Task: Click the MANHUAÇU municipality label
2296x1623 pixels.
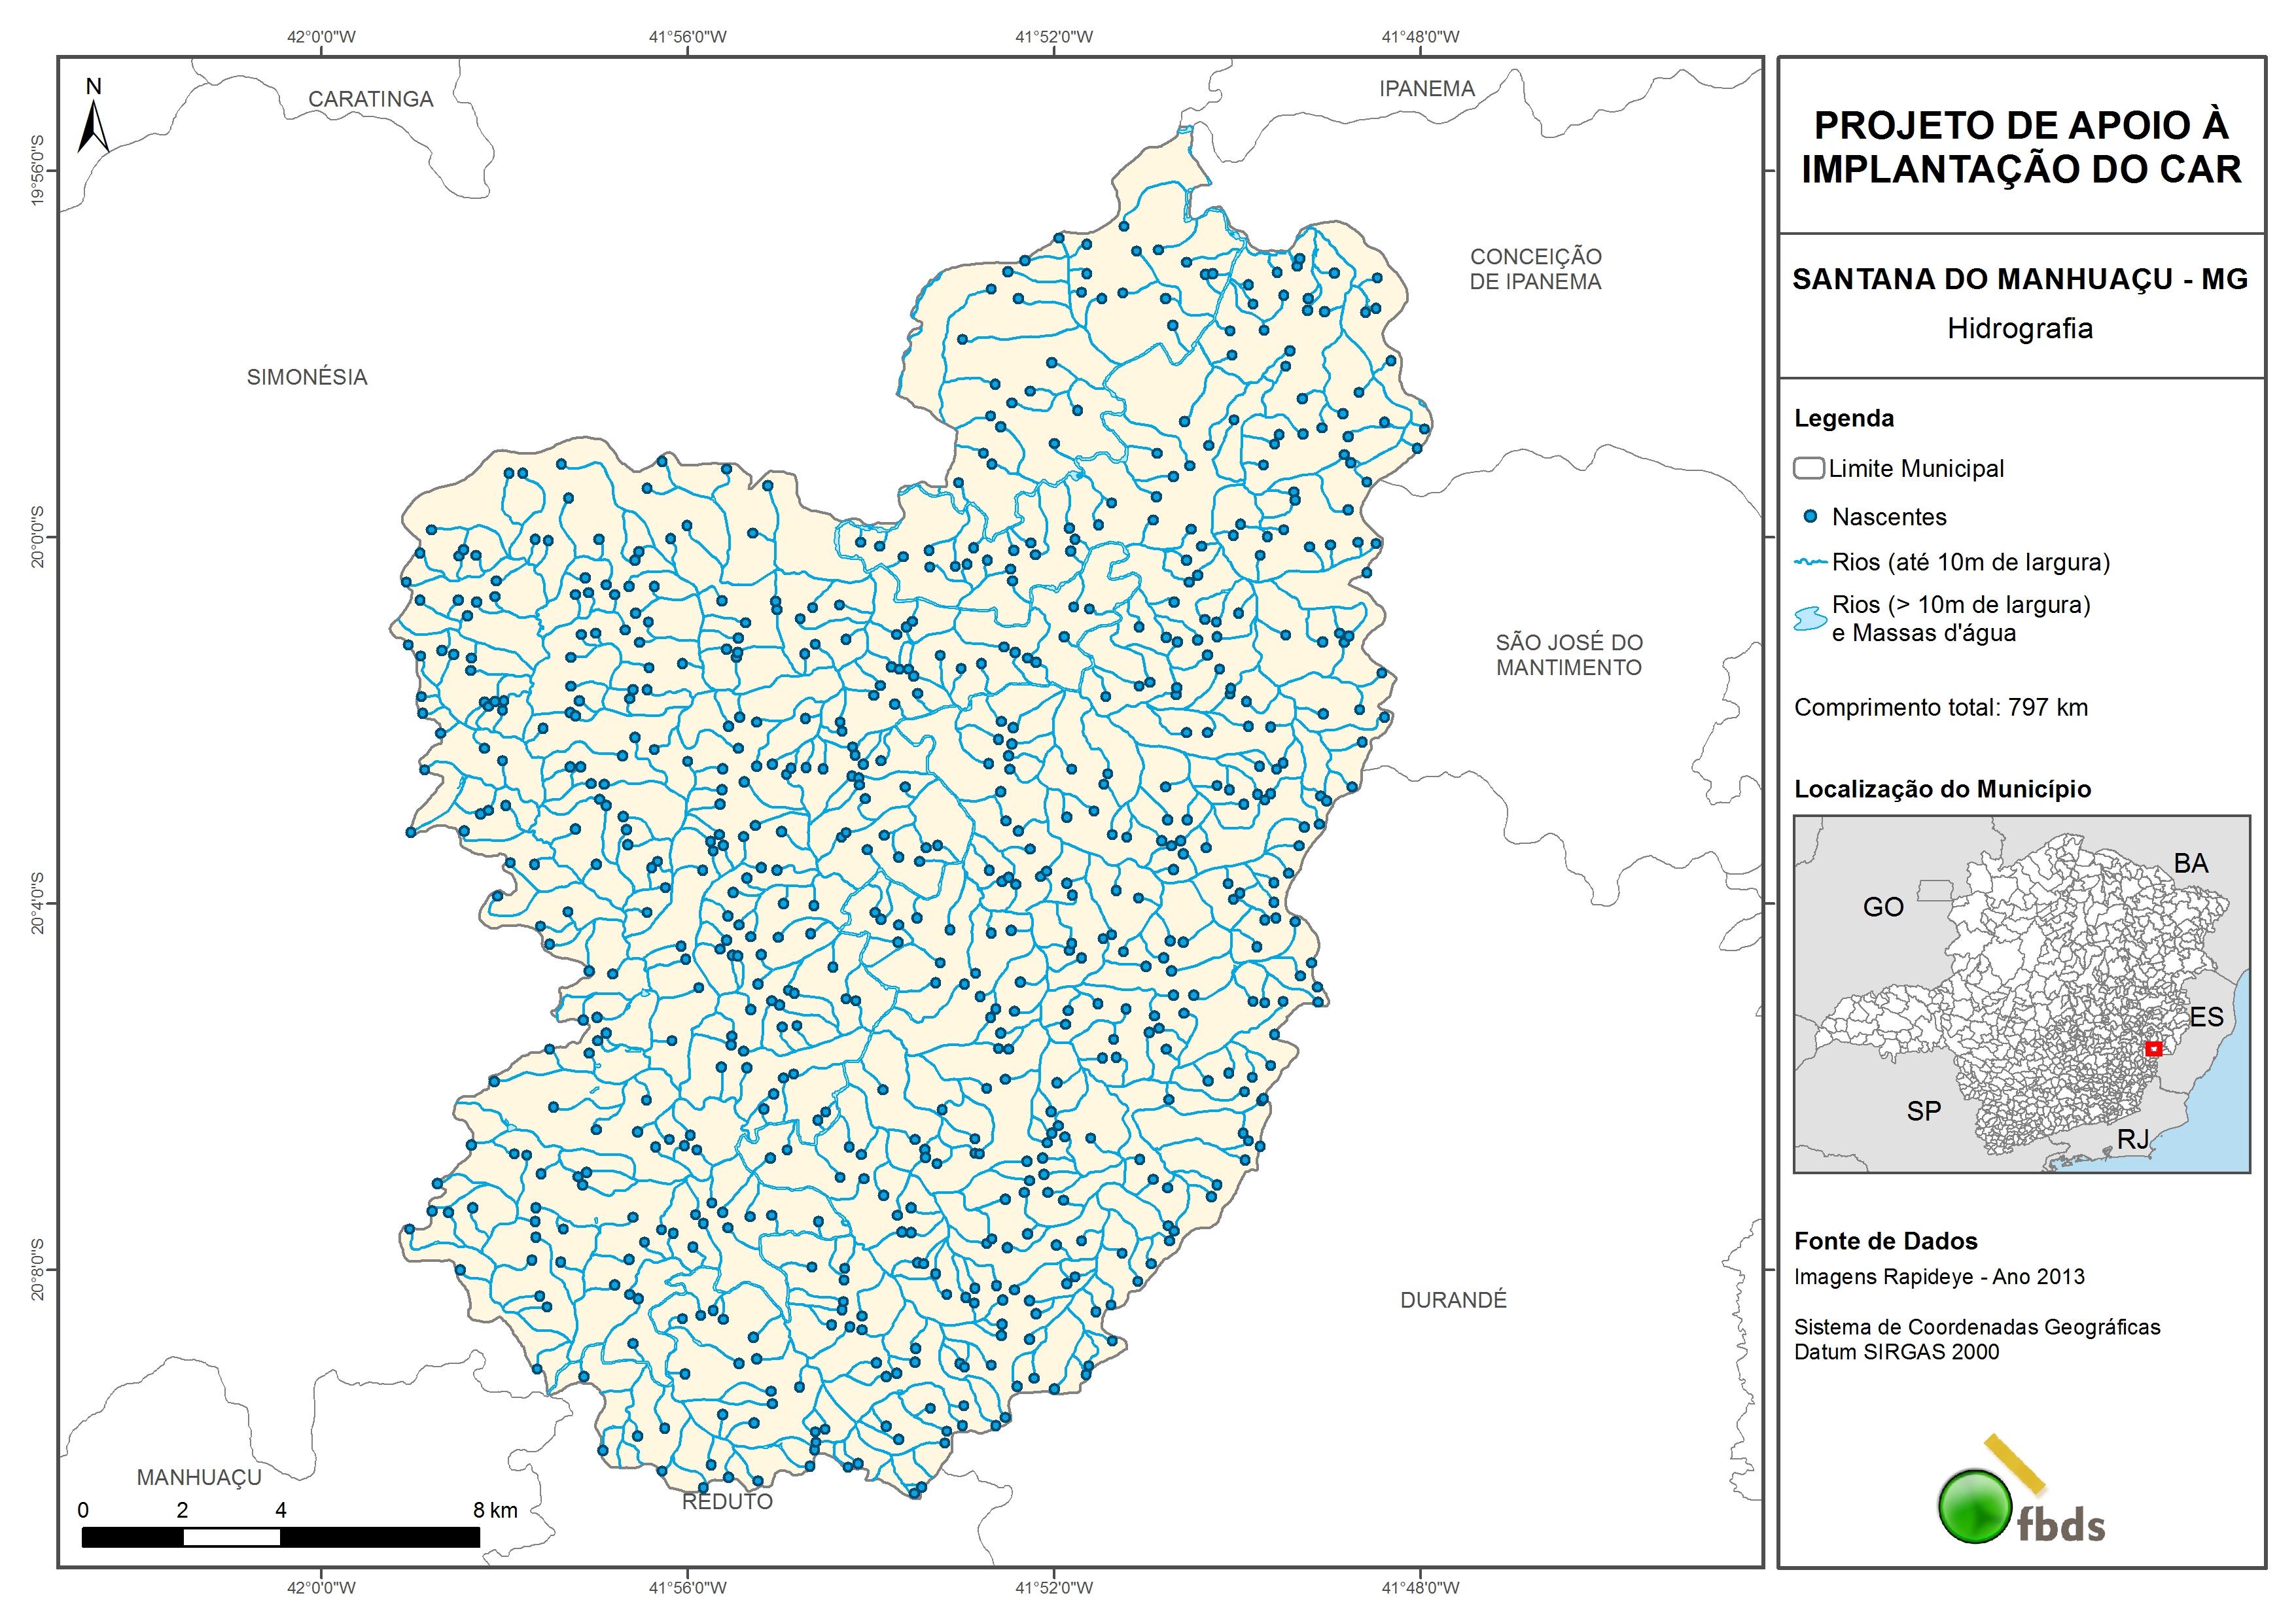Action: (199, 1477)
